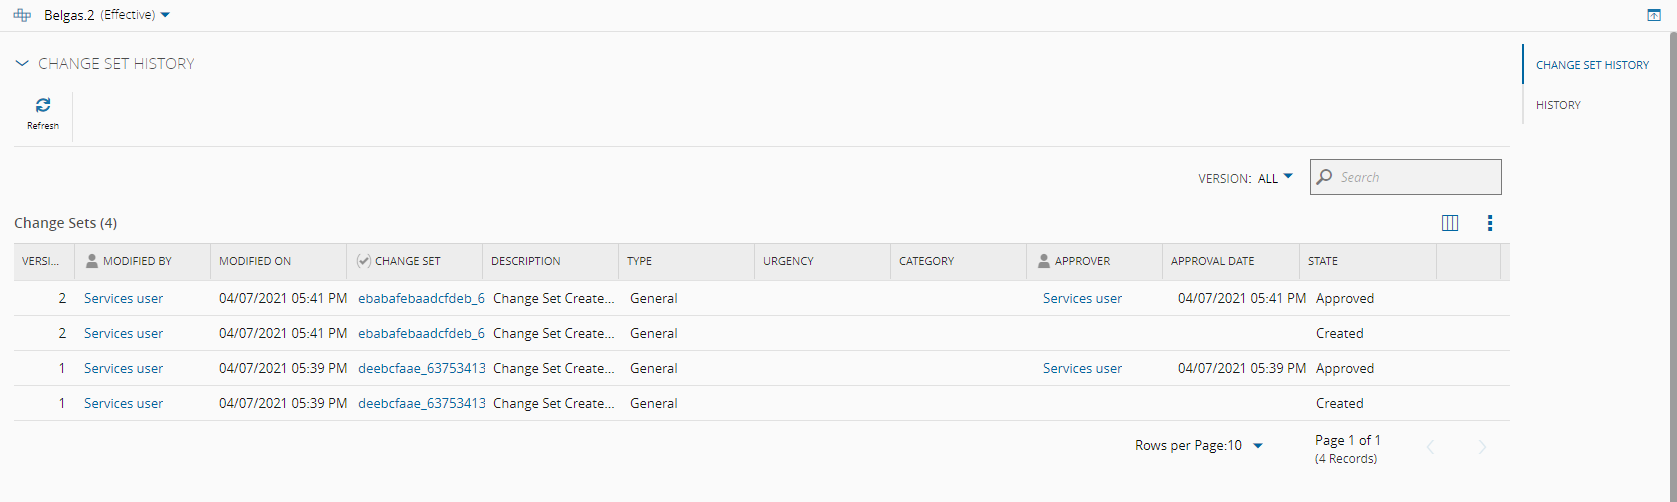Click Services user approver in the first row
The width and height of the screenshot is (1677, 502).
coord(1082,298)
